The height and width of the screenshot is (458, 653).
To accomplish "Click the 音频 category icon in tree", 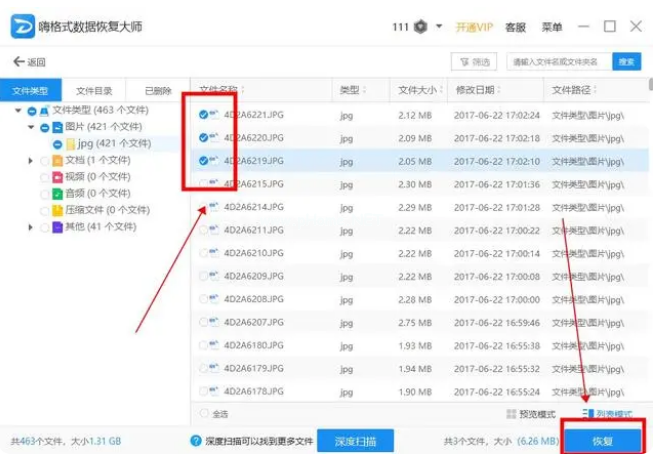I will [x=57, y=193].
